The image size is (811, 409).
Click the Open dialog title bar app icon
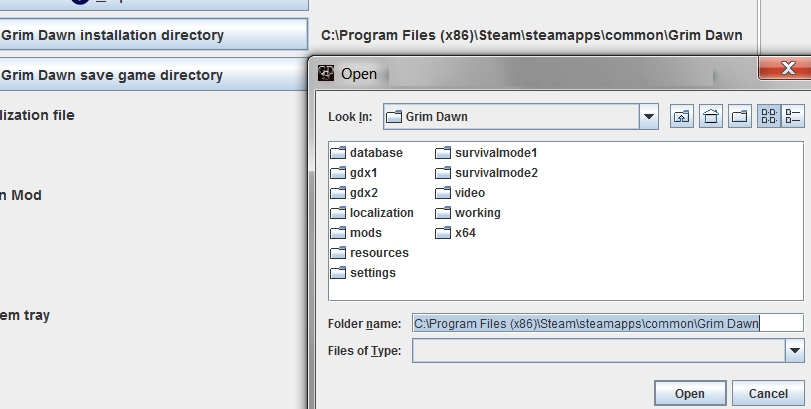pyautogui.click(x=326, y=73)
